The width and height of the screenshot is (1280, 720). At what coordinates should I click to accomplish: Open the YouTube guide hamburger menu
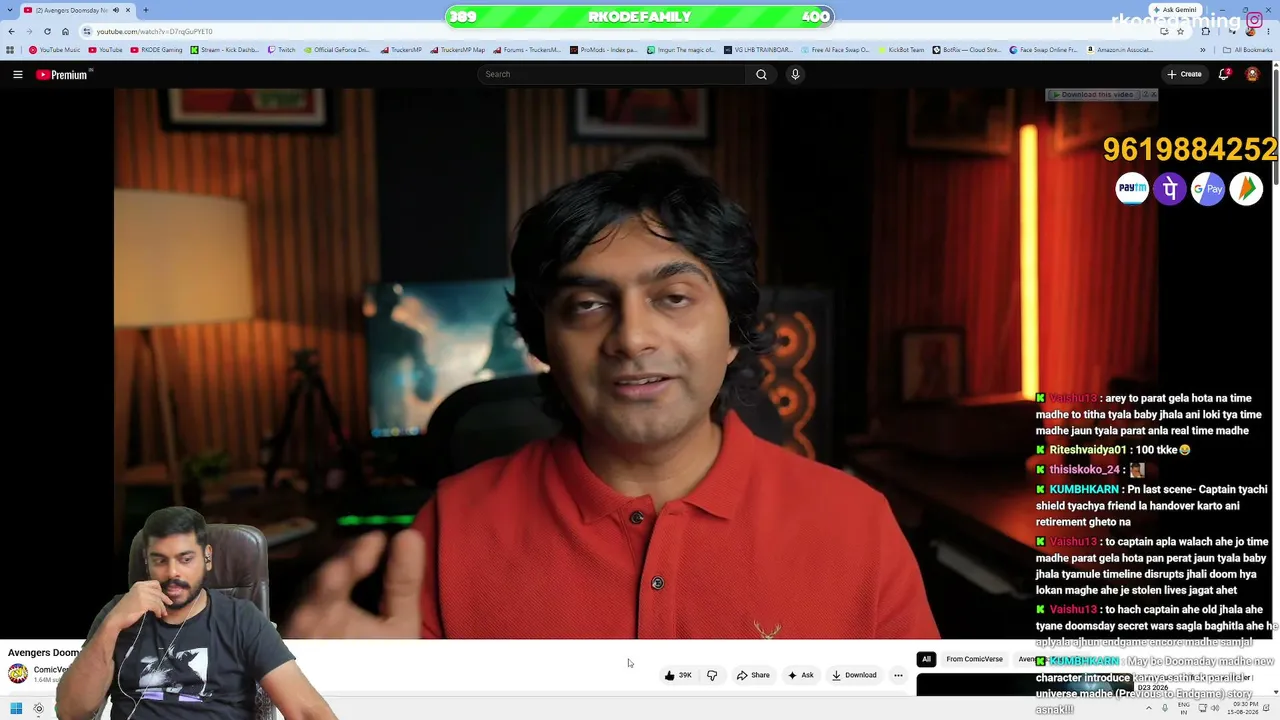[x=17, y=74]
